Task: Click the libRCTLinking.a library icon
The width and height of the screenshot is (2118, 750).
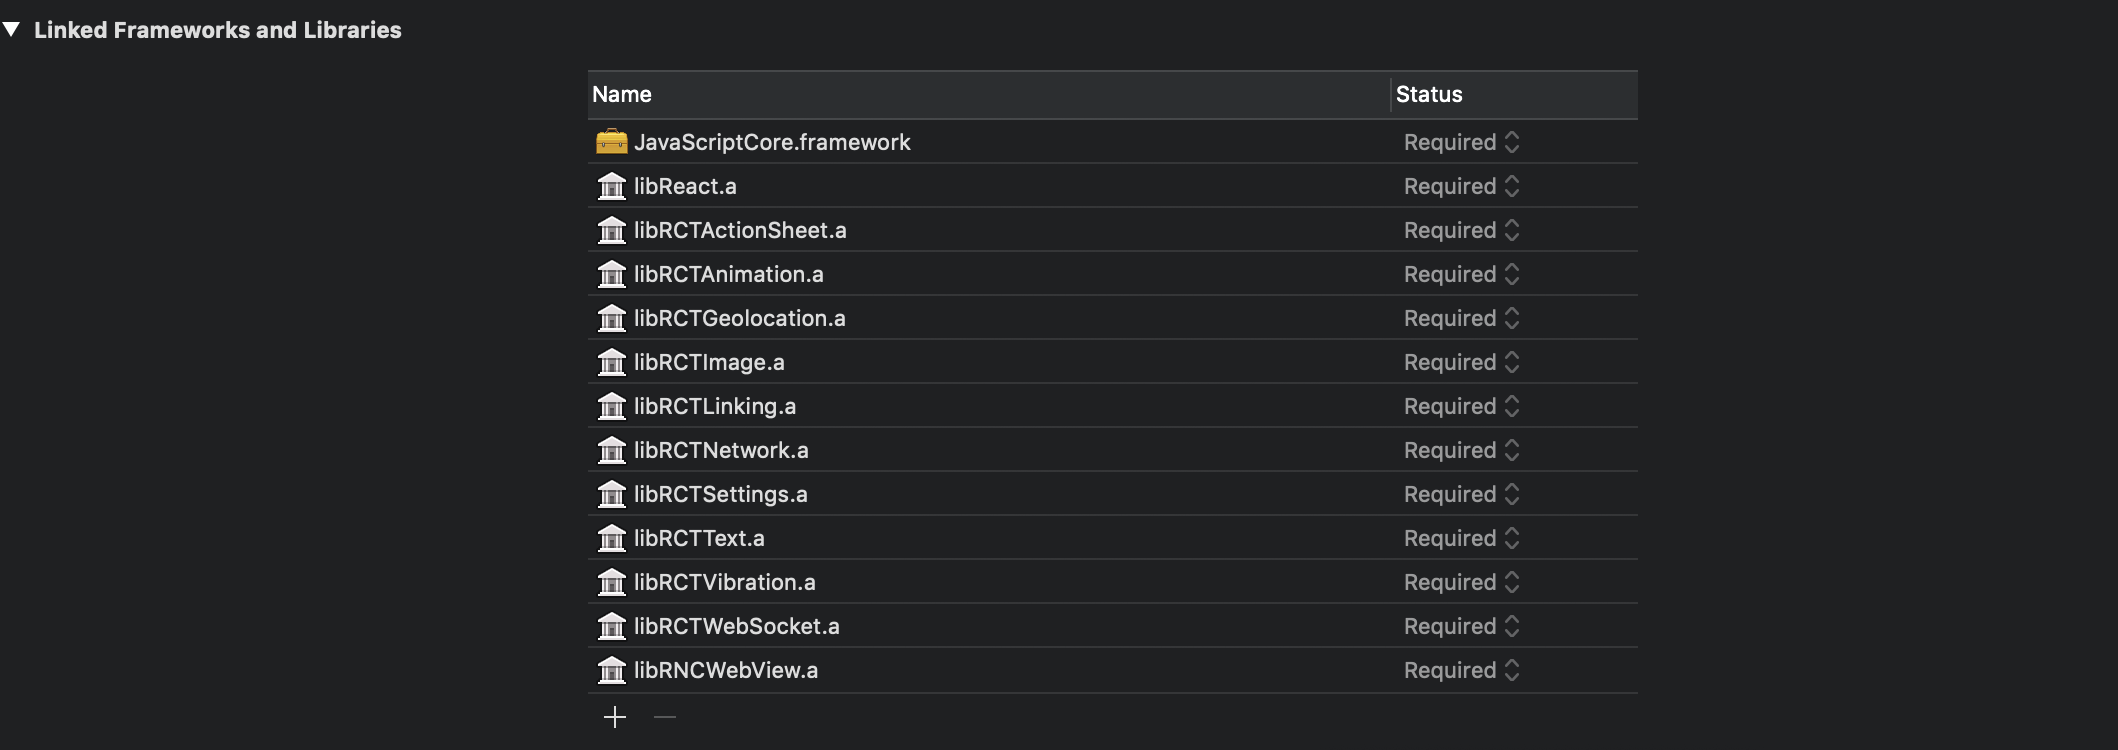Action: click(x=611, y=406)
